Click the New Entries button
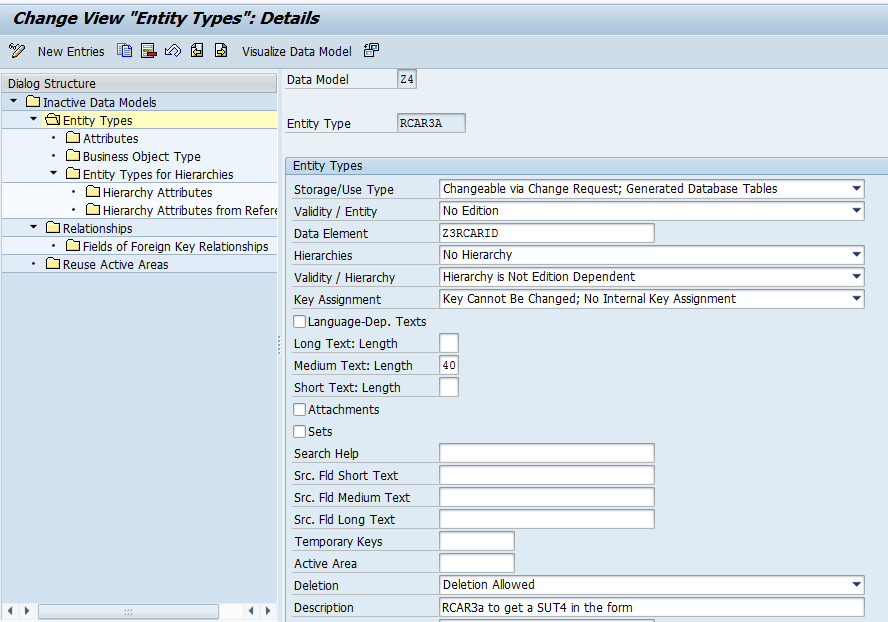Image resolution: width=888 pixels, height=622 pixels. 71,52
